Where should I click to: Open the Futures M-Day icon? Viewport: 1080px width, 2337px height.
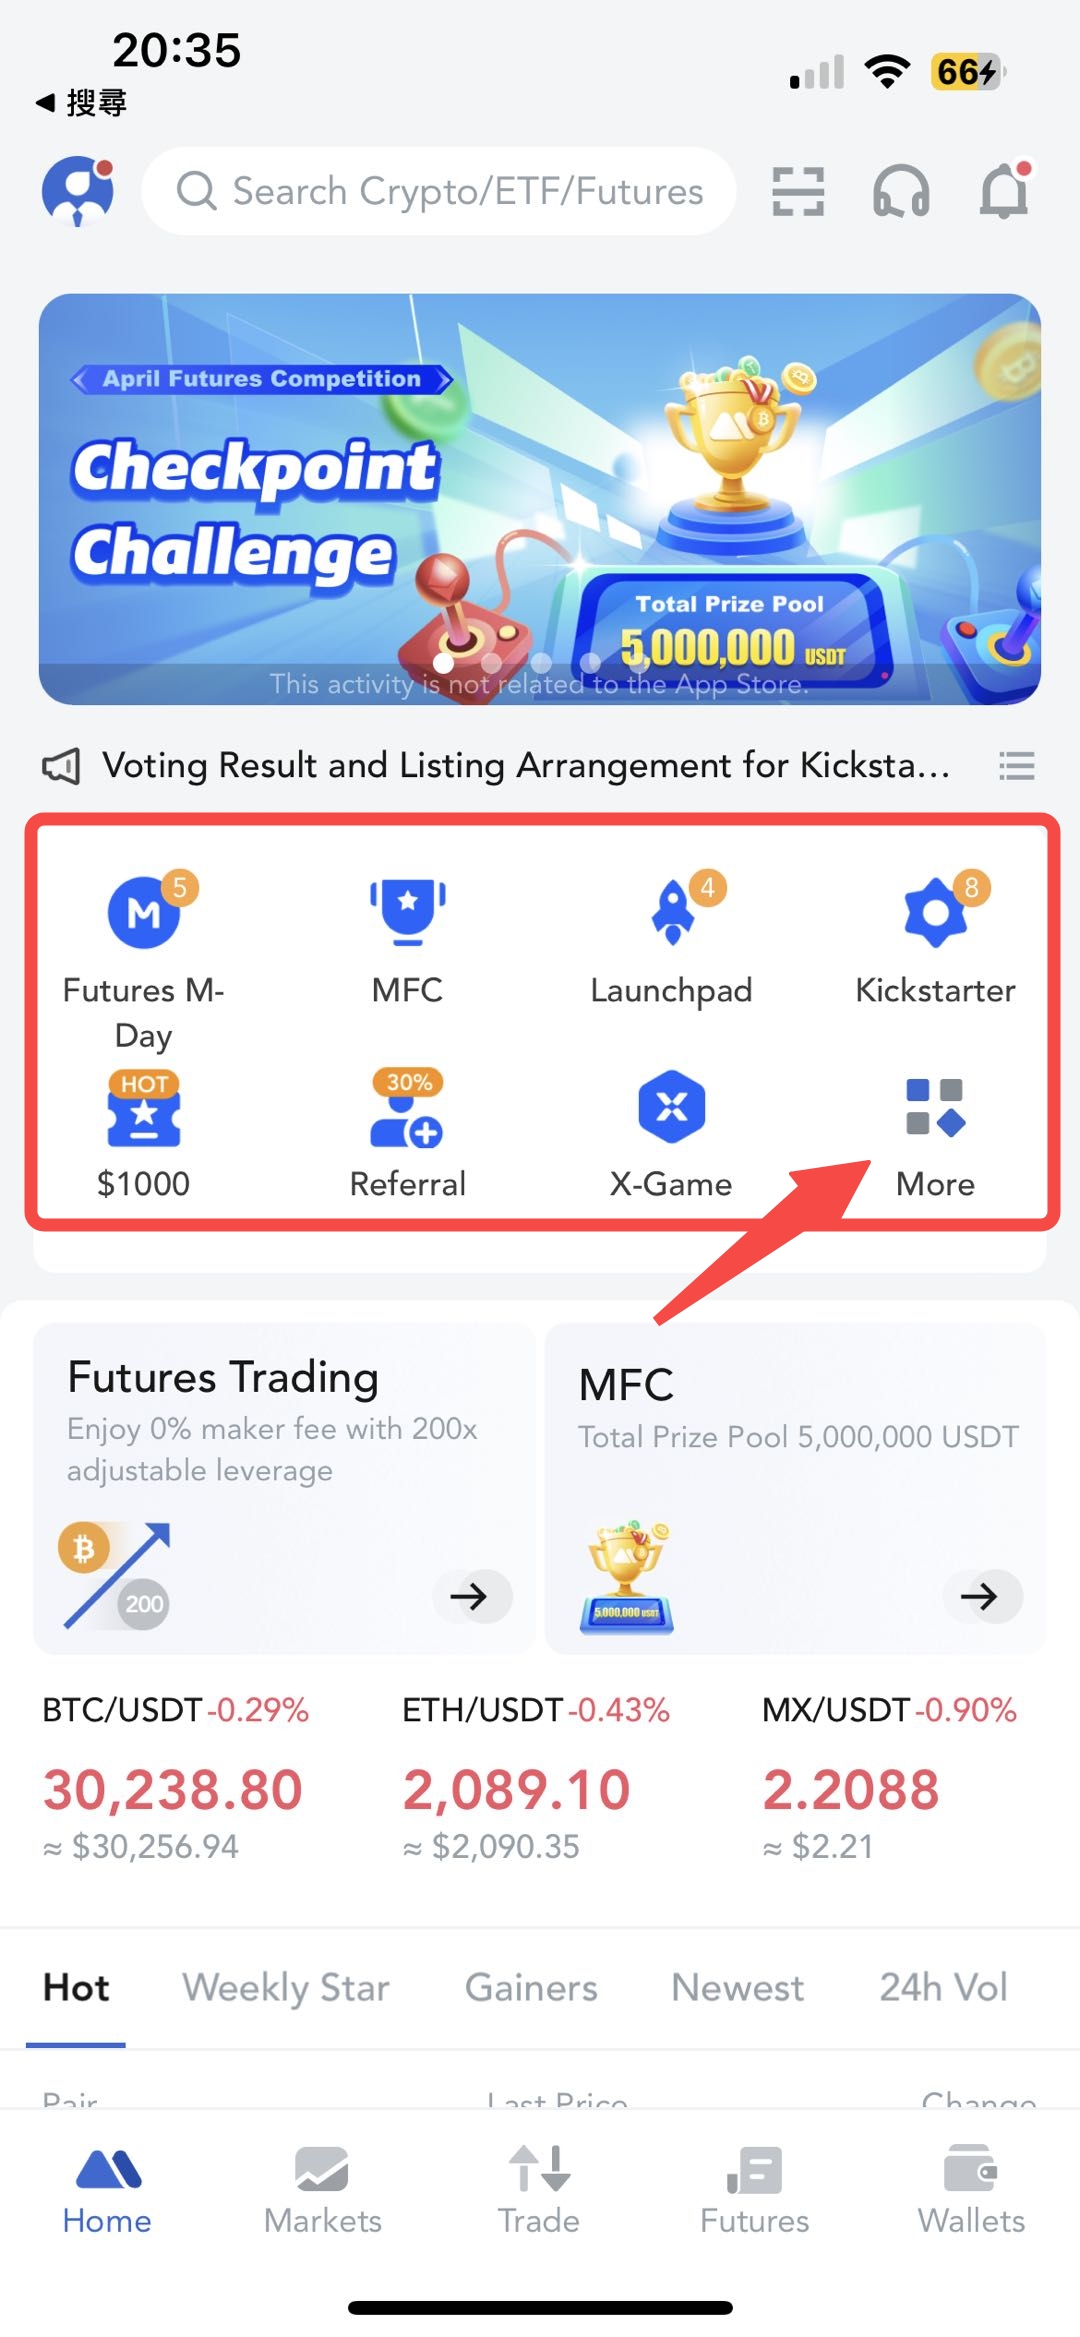point(145,911)
